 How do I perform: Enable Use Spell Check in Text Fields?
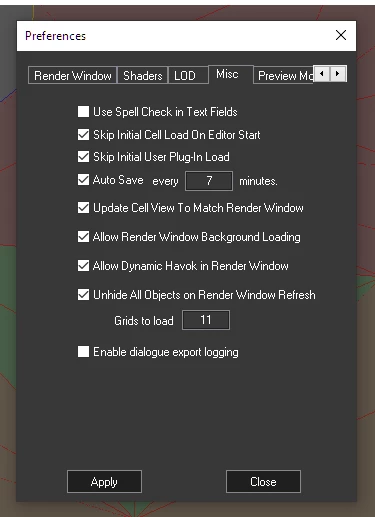83,112
